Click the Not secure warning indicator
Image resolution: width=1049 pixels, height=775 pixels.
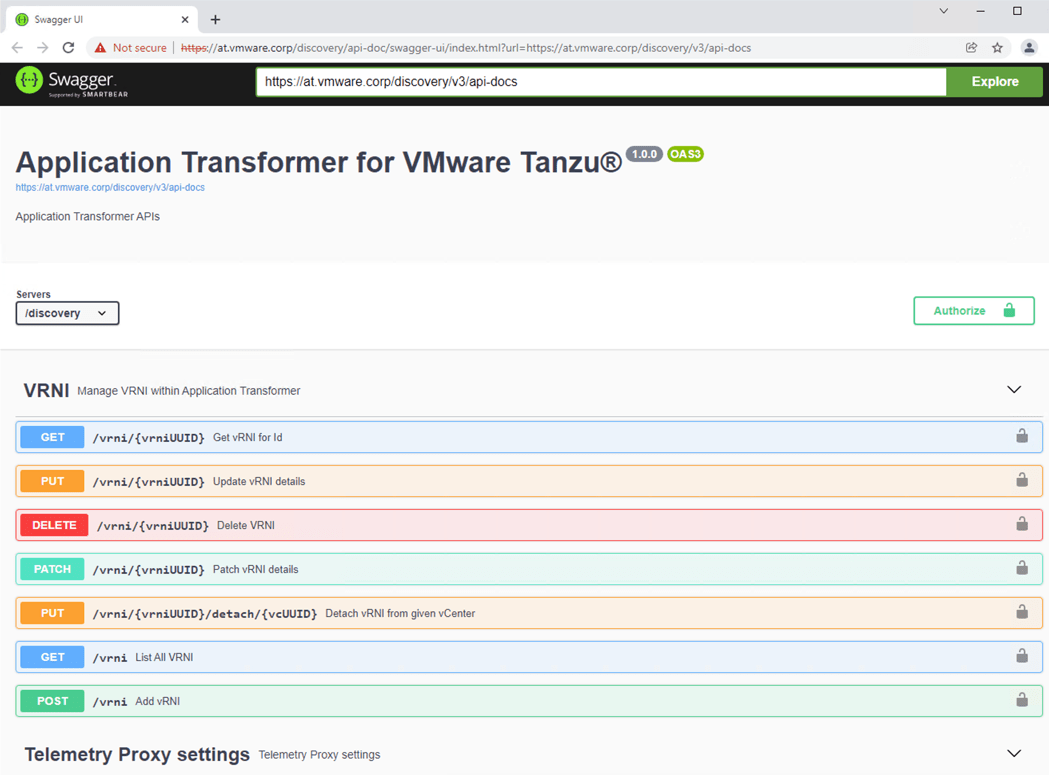(x=130, y=48)
